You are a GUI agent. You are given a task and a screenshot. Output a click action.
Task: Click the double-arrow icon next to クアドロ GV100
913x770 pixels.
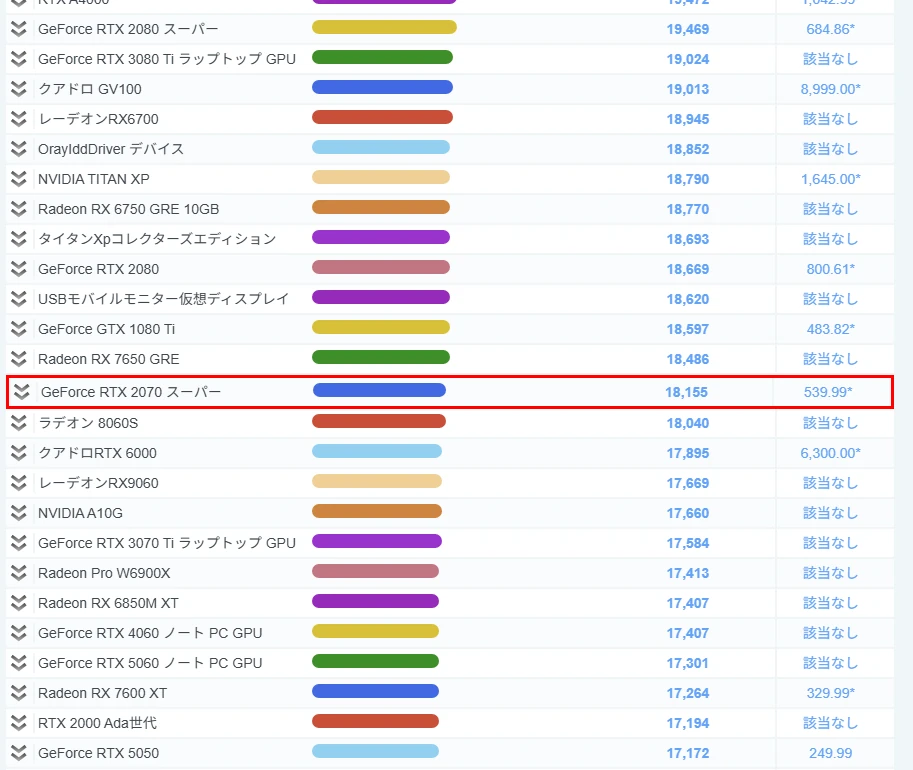pos(18,89)
